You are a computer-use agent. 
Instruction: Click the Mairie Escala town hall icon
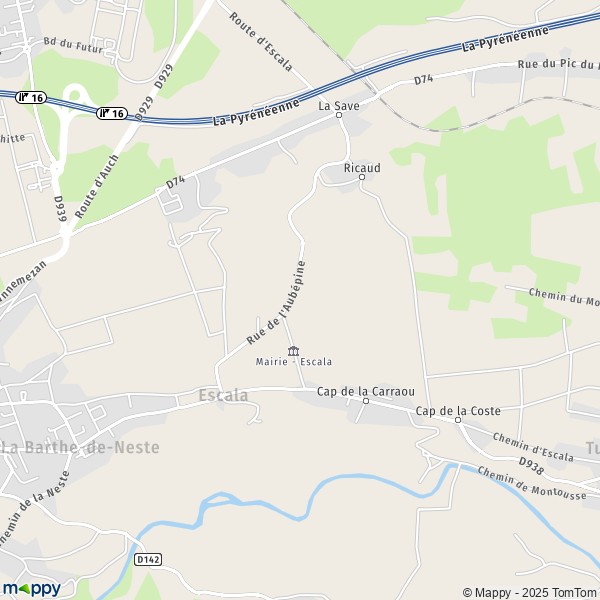click(293, 351)
